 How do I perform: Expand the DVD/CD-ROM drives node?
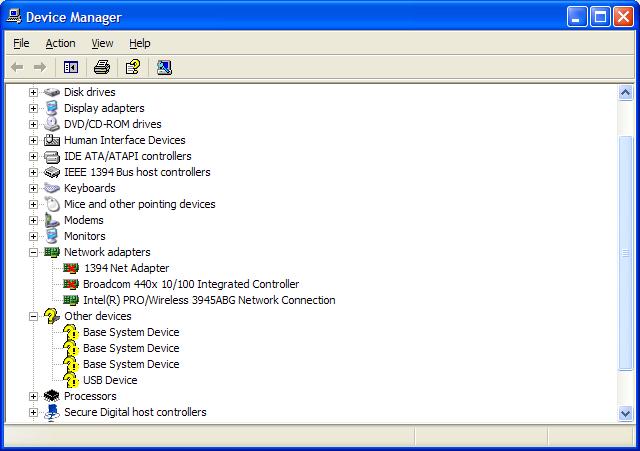33,124
